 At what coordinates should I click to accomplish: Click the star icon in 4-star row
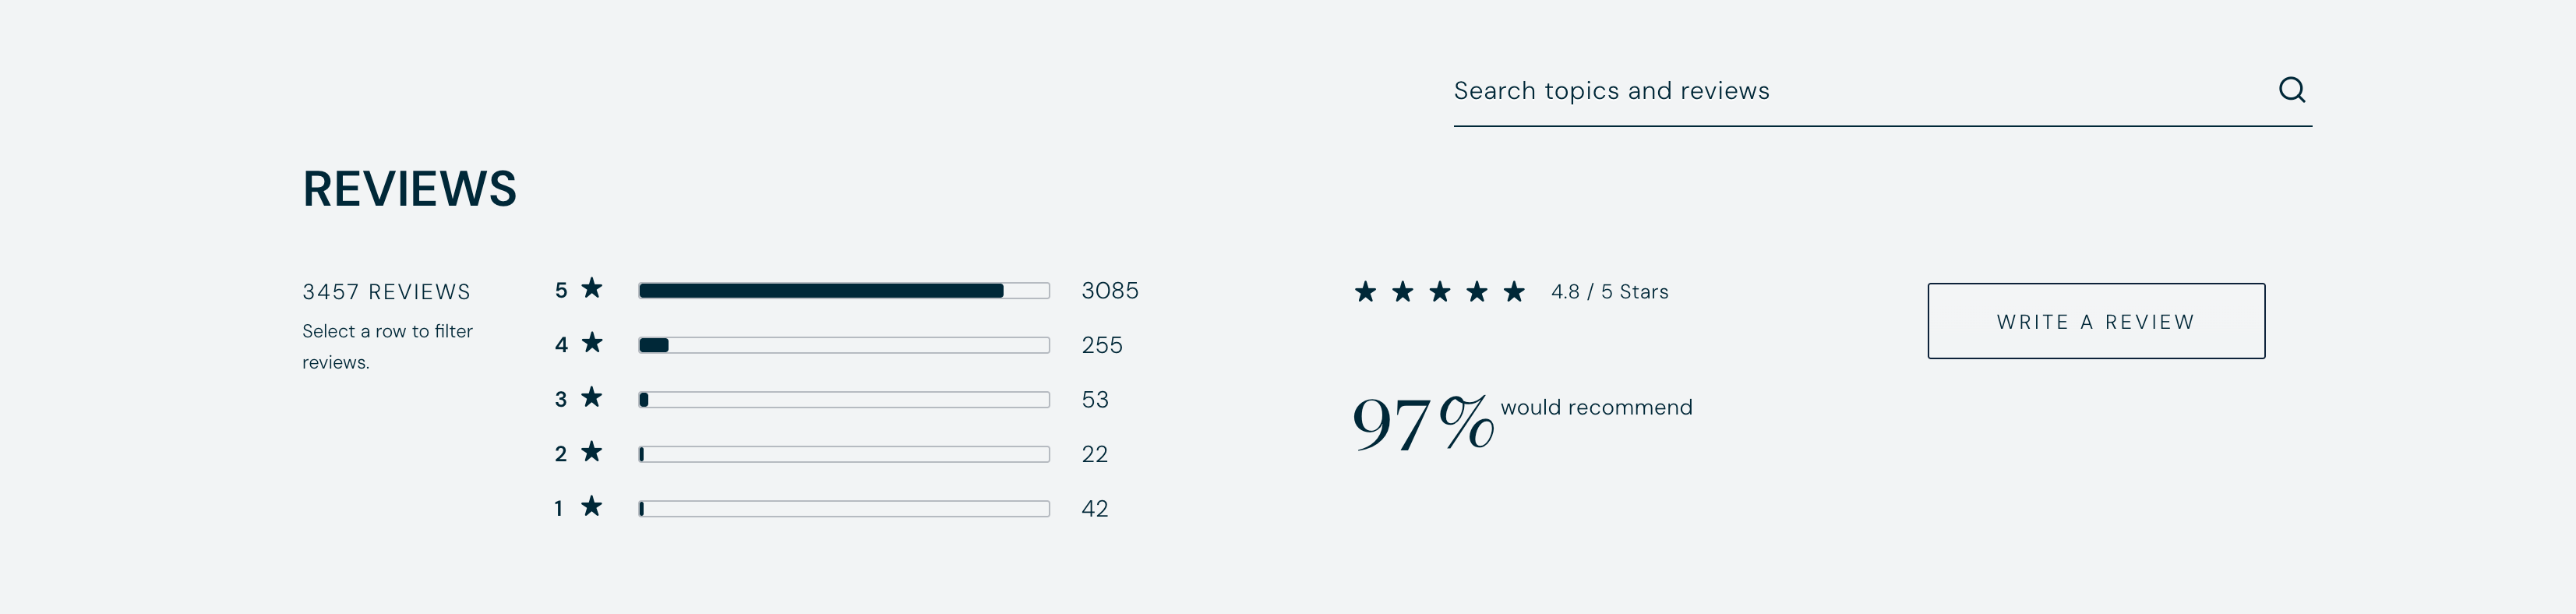click(592, 344)
